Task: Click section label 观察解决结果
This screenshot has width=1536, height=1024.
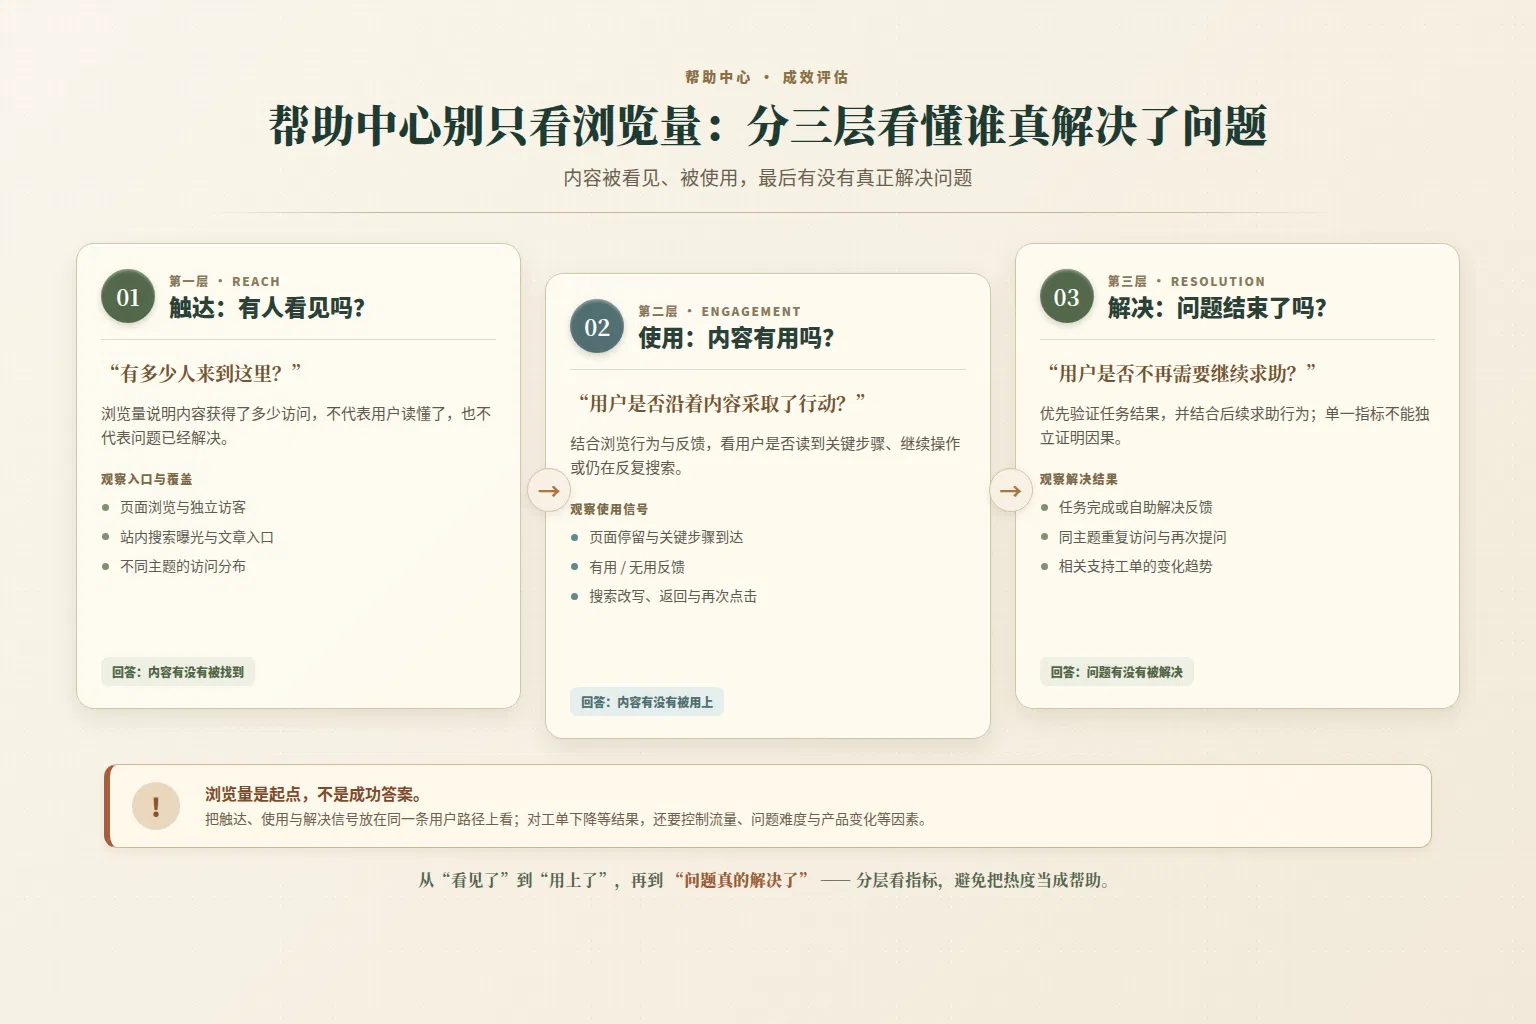Action: 1079,479
